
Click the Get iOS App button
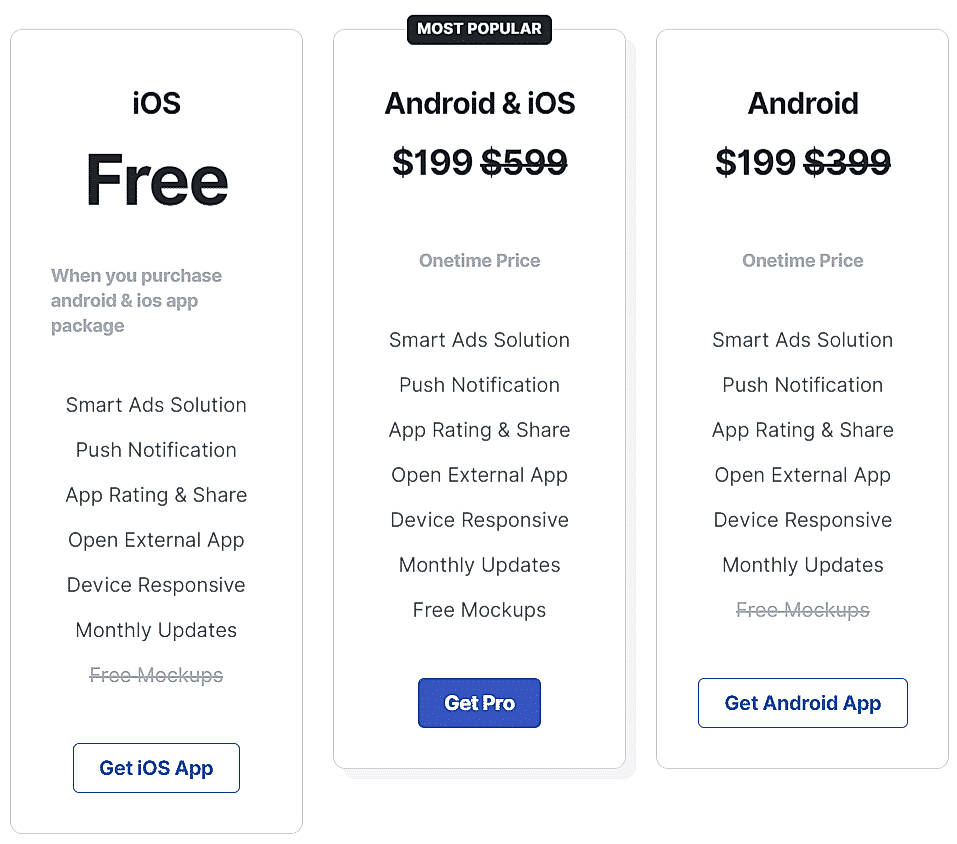[156, 768]
